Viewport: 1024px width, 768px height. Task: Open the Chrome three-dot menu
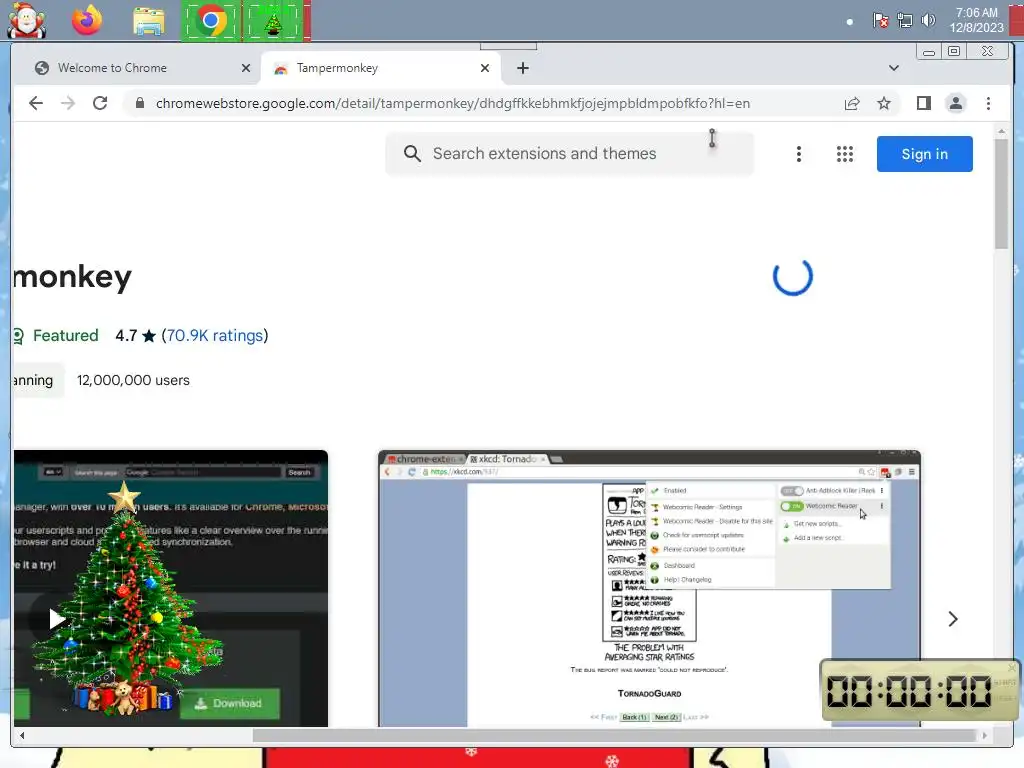pos(988,103)
